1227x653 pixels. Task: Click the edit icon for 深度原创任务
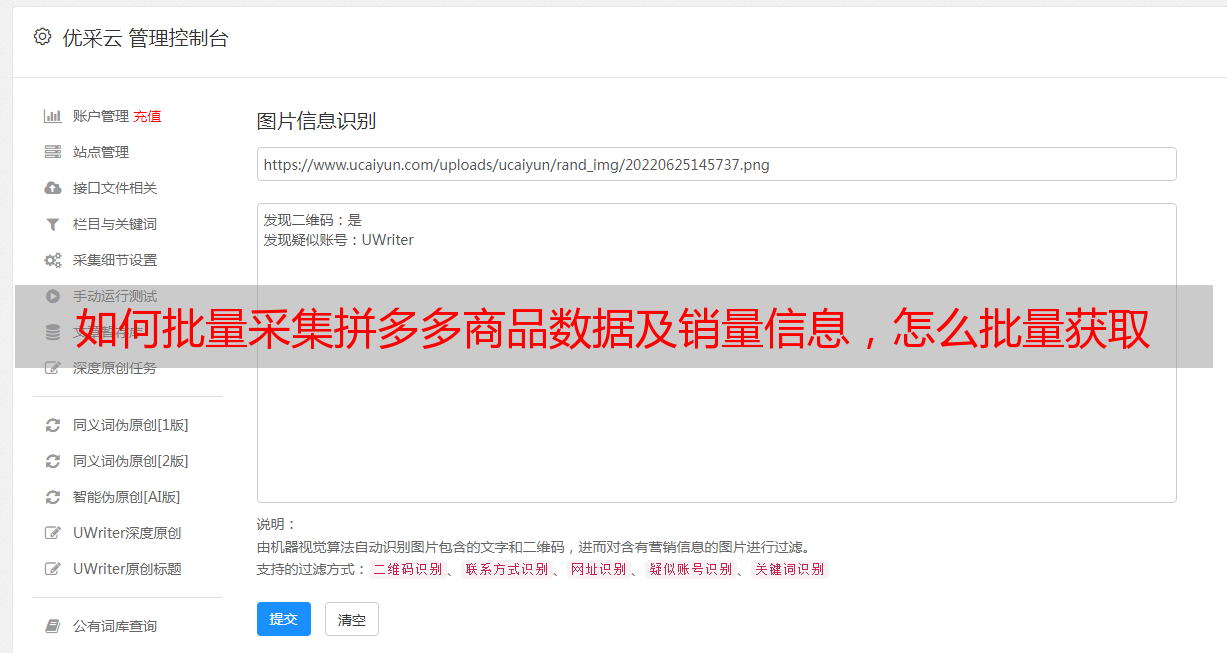53,368
